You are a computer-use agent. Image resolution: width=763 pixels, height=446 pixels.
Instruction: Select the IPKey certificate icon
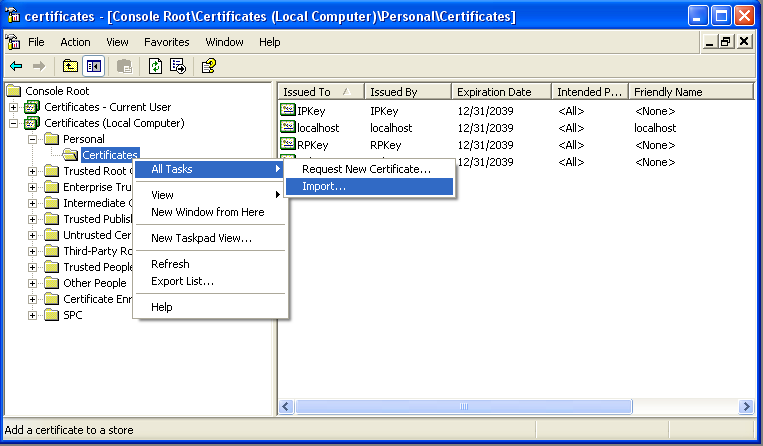click(x=288, y=111)
